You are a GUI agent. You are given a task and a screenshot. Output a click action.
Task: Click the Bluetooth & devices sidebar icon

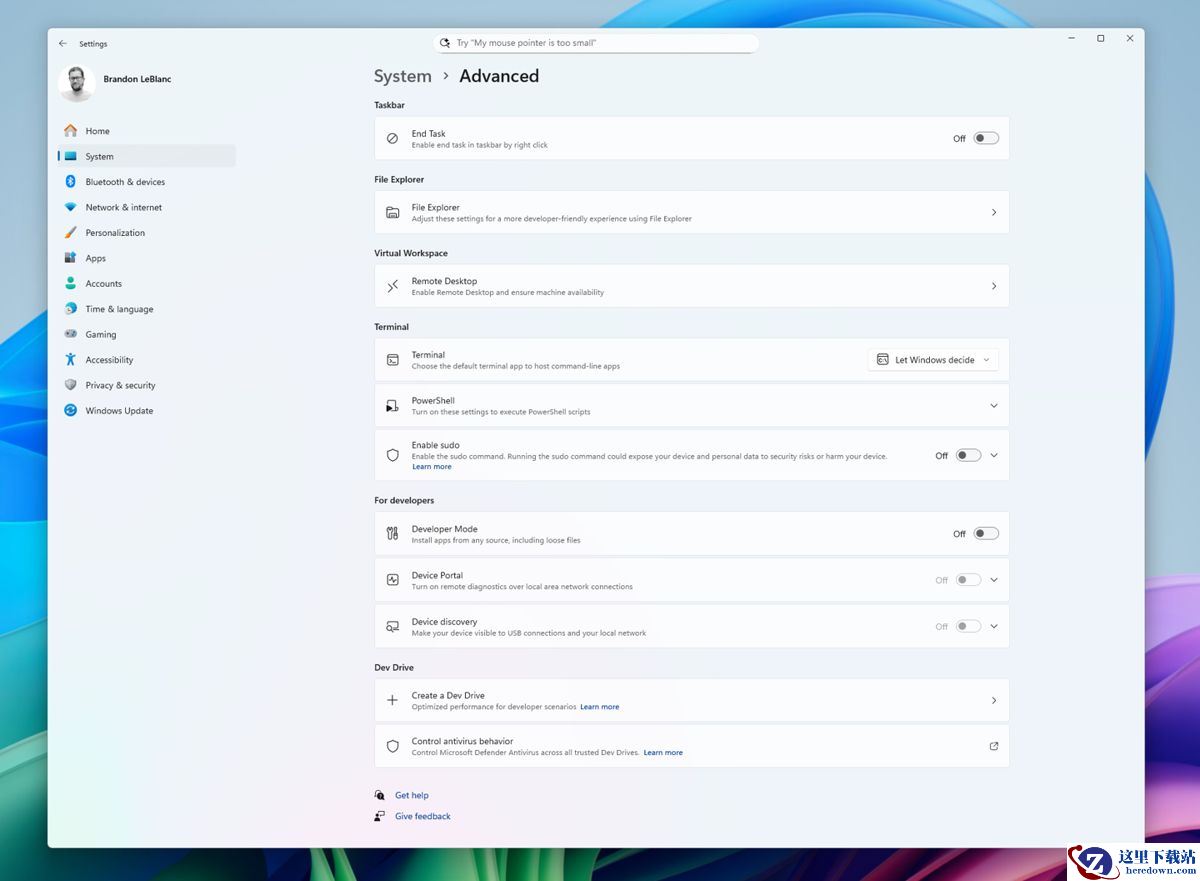coord(70,182)
